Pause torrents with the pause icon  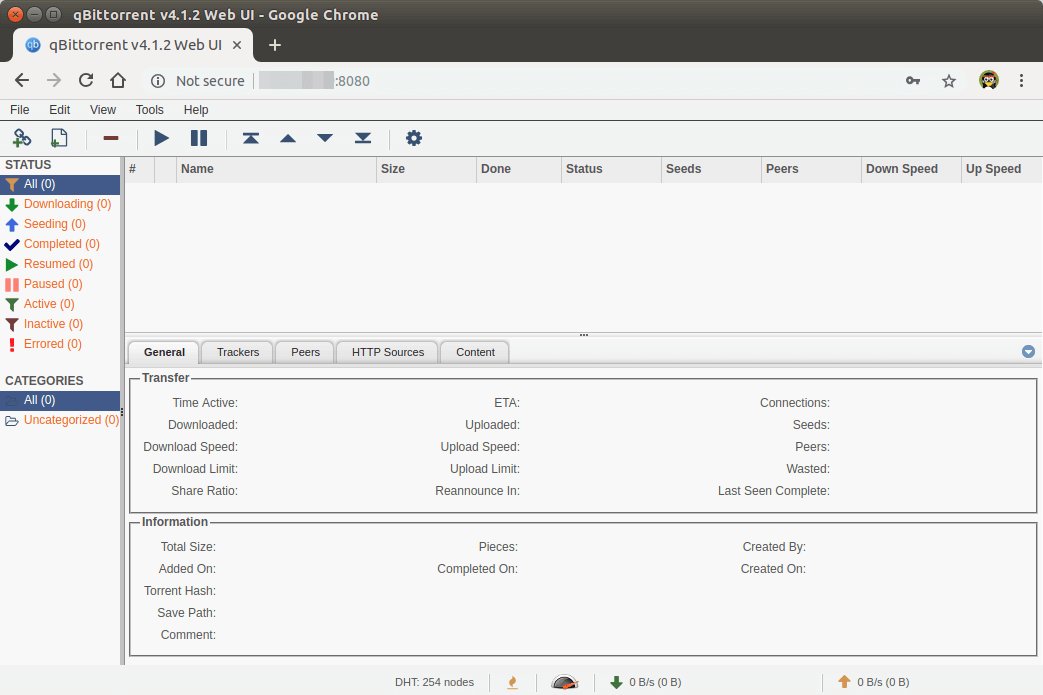pos(199,138)
